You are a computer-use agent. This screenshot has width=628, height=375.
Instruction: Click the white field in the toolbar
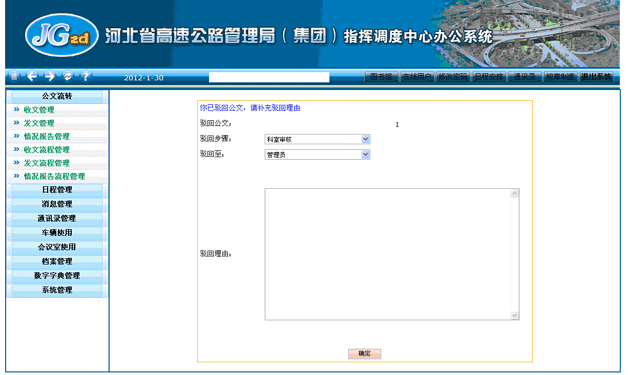click(x=269, y=77)
